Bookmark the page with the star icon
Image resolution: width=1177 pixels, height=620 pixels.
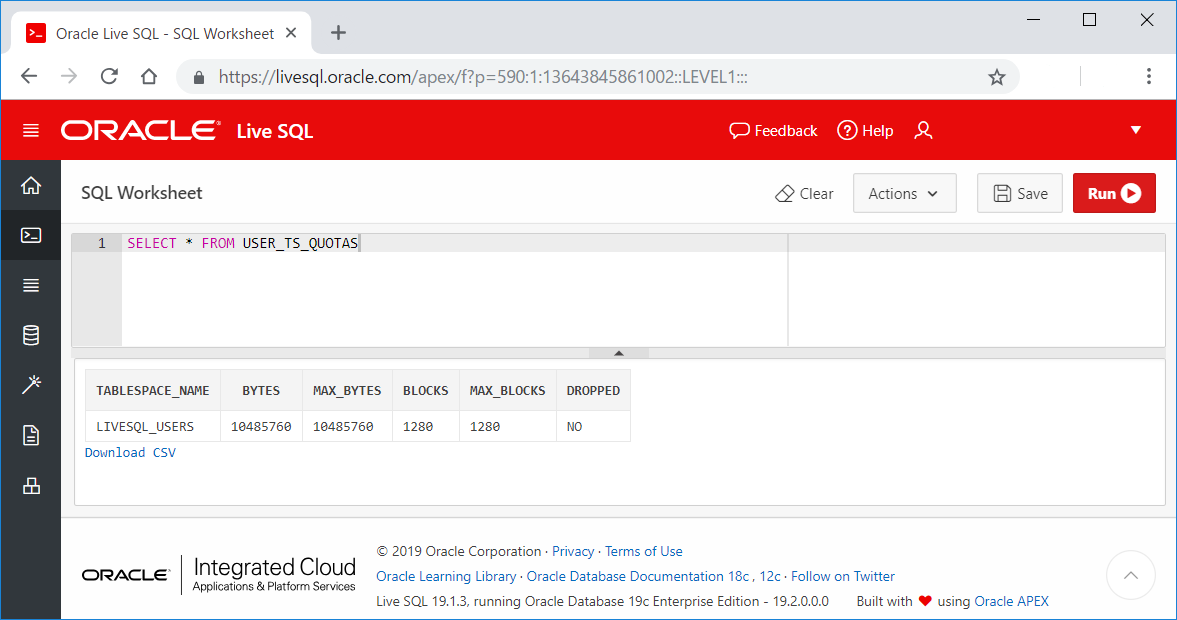point(996,76)
